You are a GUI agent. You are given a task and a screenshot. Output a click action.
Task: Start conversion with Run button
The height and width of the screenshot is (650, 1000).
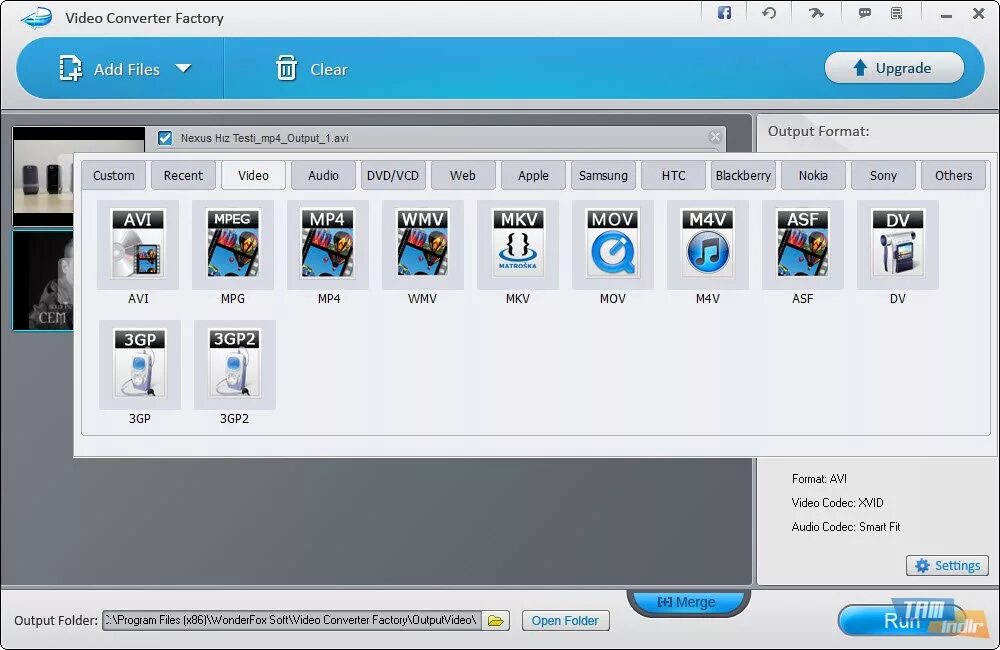pyautogui.click(x=901, y=620)
